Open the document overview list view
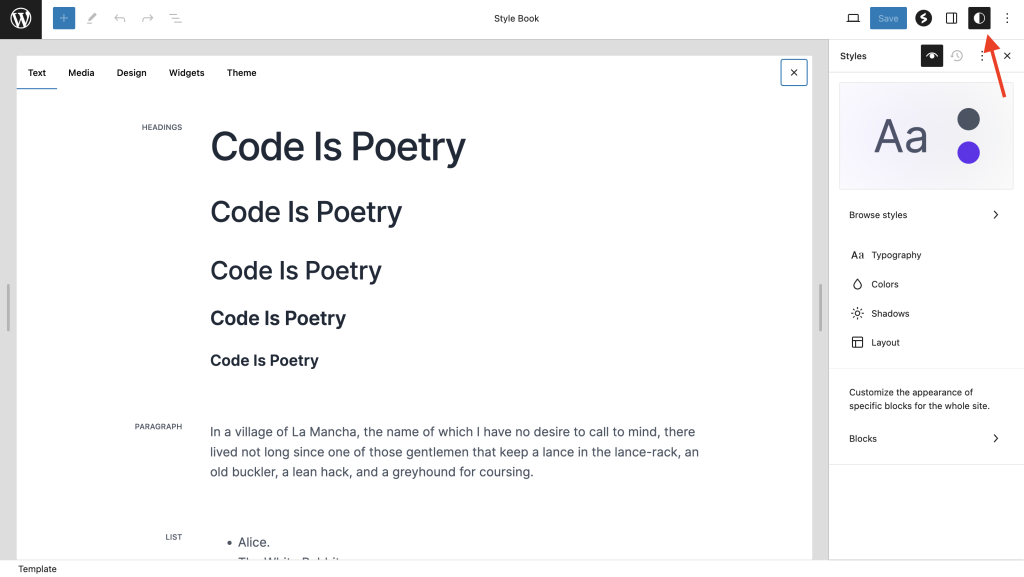This screenshot has height=577, width=1024. click(175, 18)
